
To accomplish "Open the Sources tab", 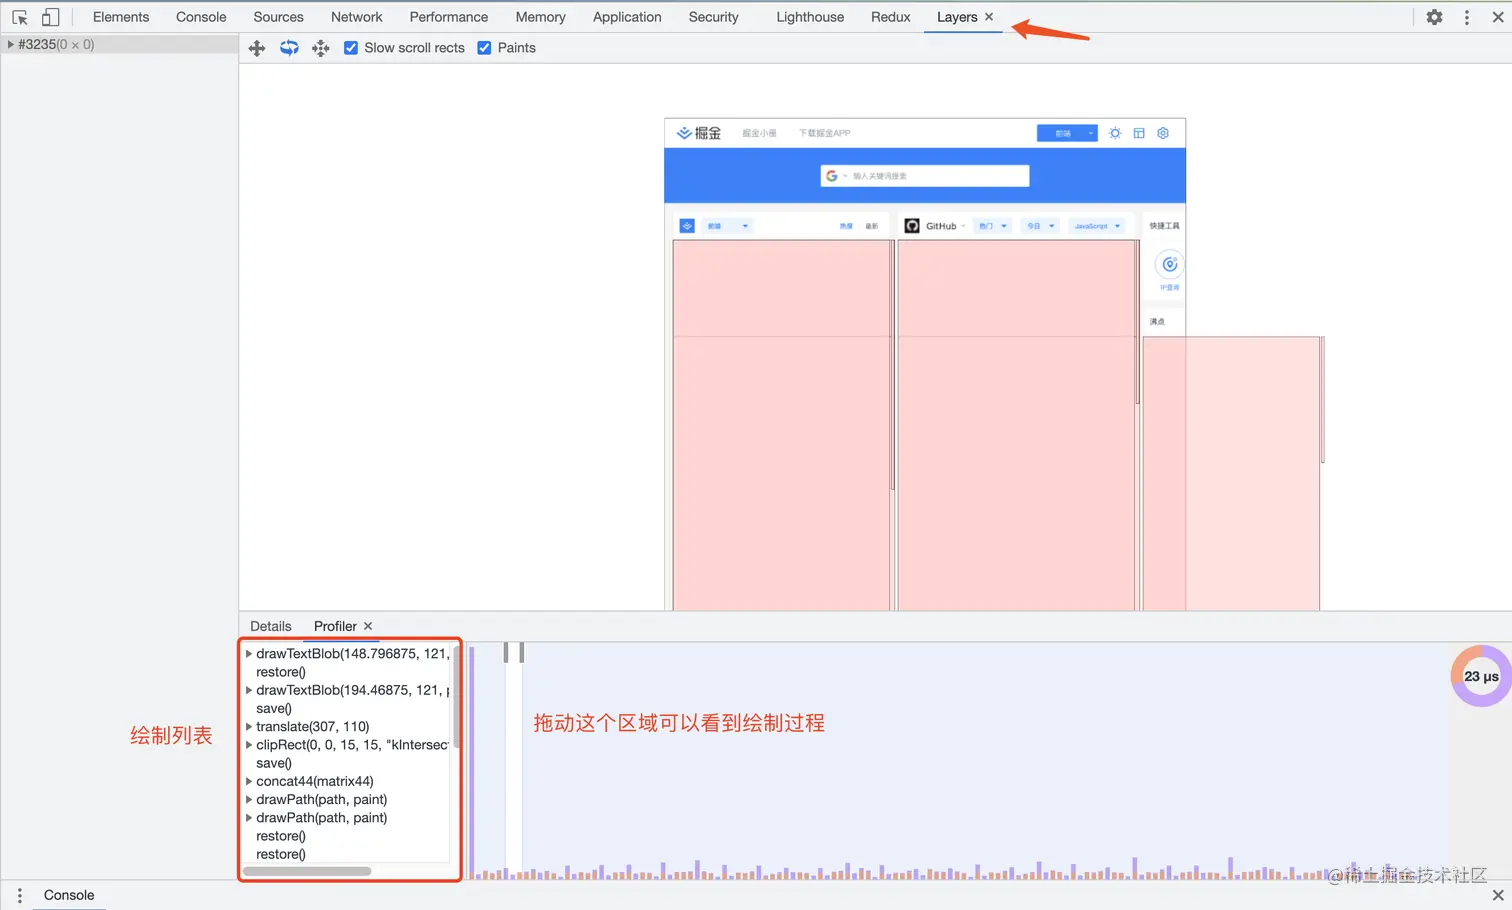I will (x=278, y=17).
